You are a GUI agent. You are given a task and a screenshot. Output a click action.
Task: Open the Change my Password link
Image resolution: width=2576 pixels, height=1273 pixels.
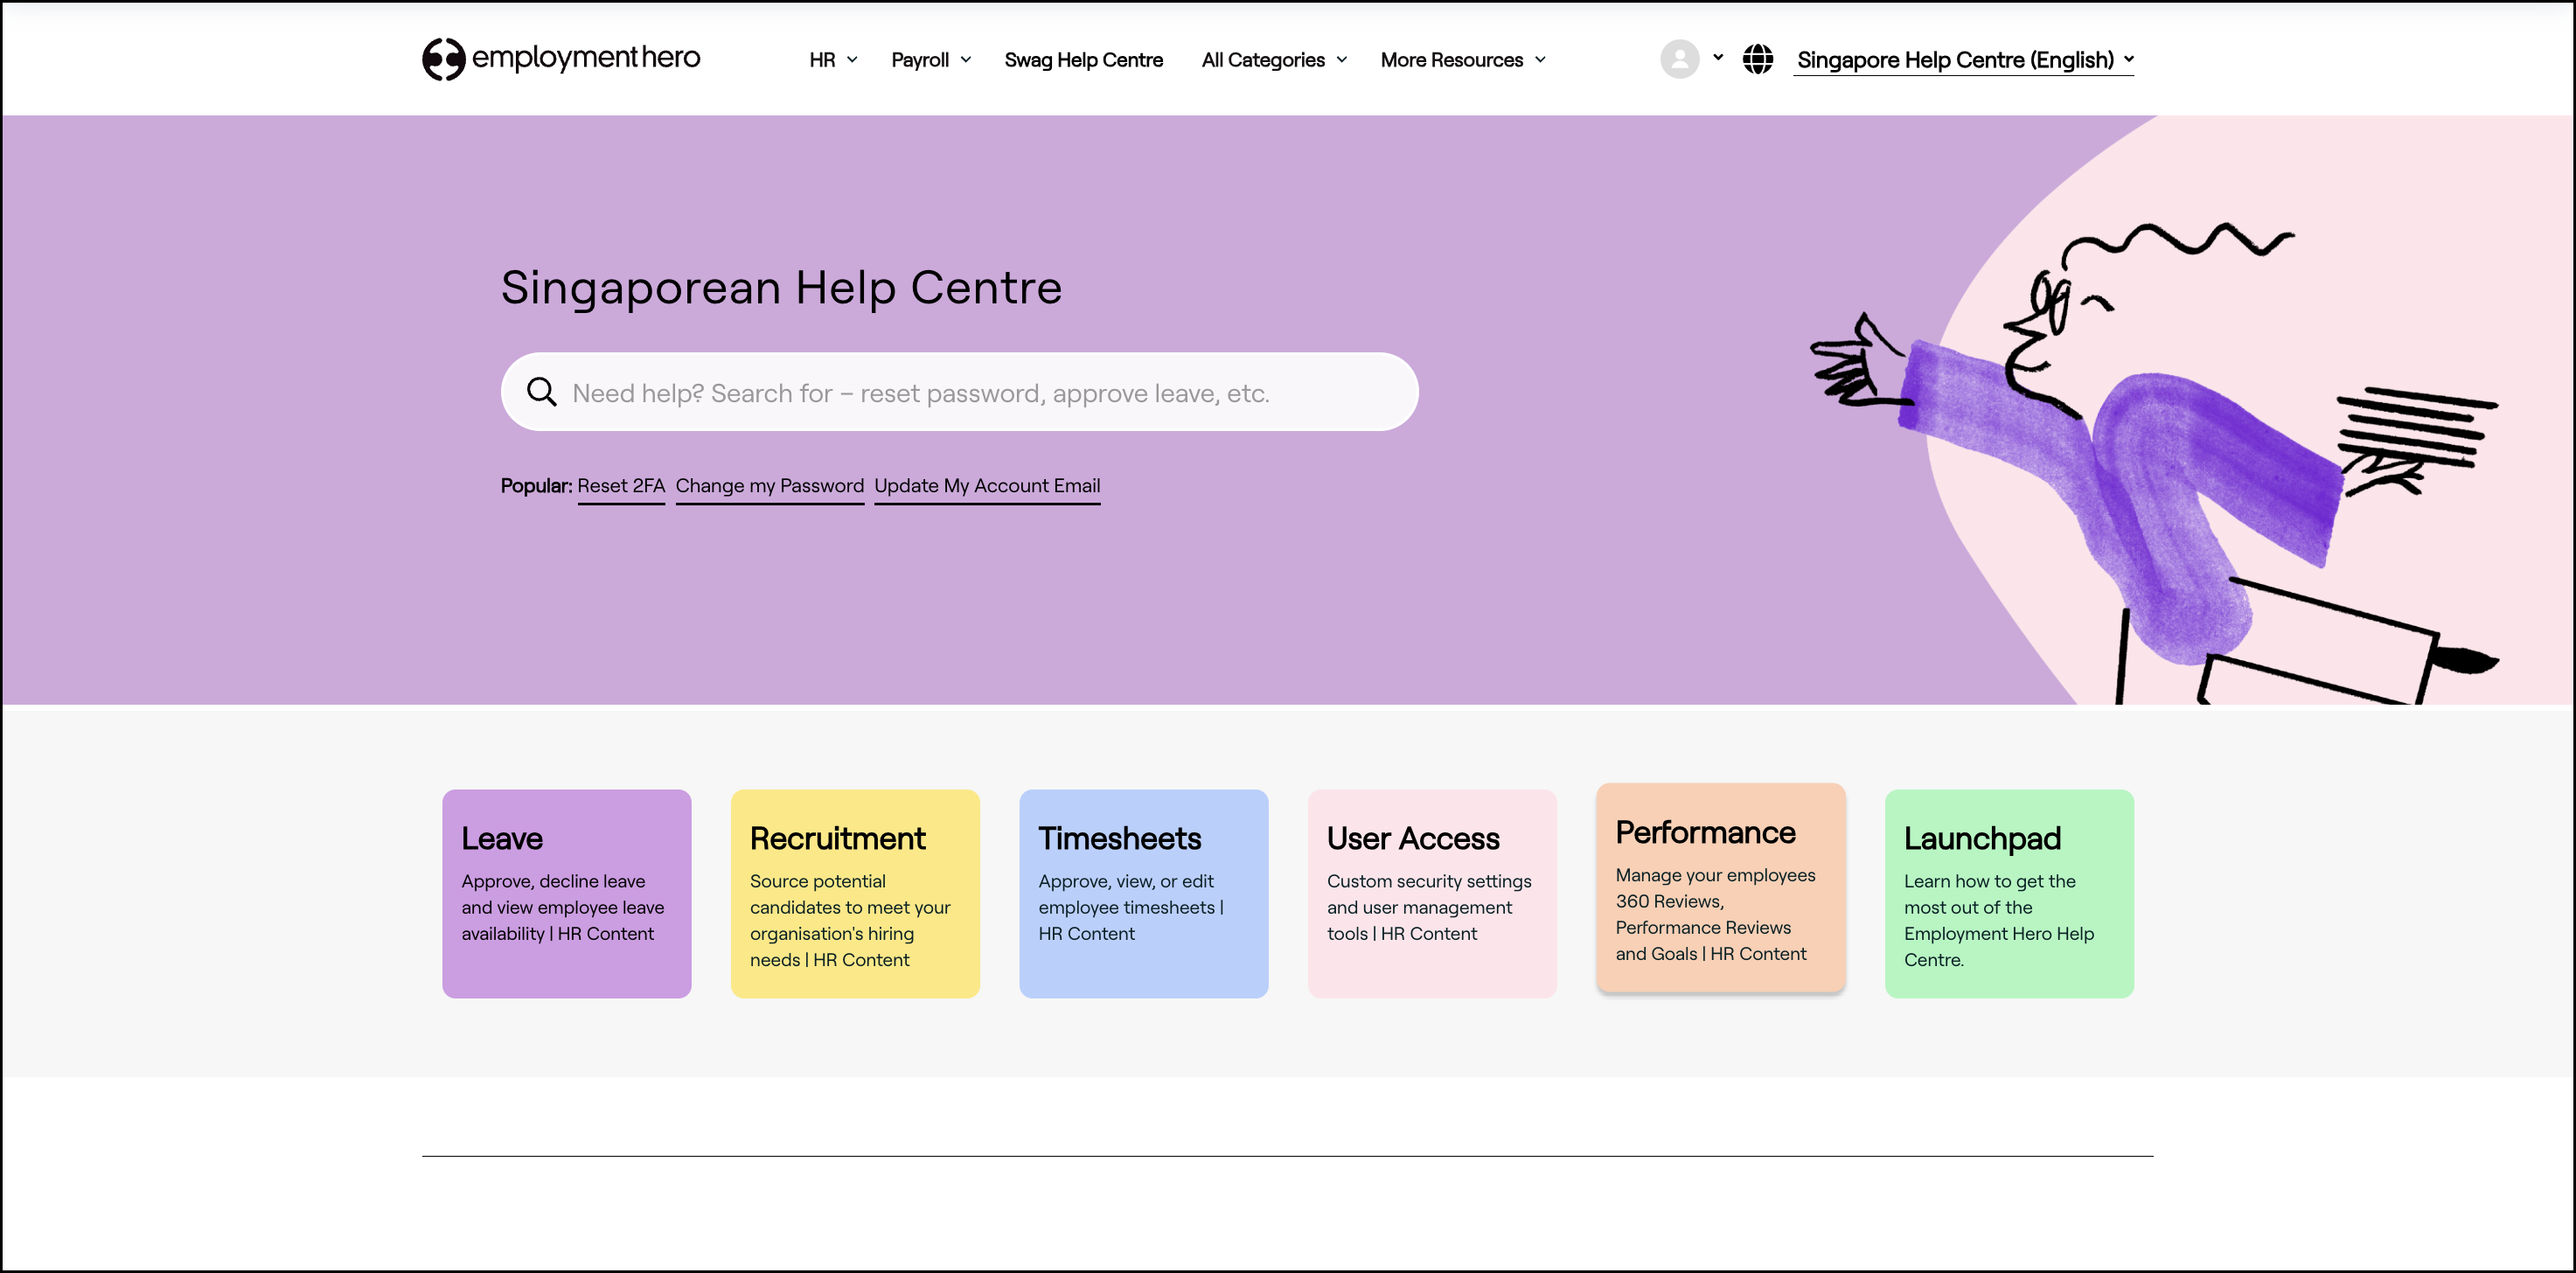(769, 486)
